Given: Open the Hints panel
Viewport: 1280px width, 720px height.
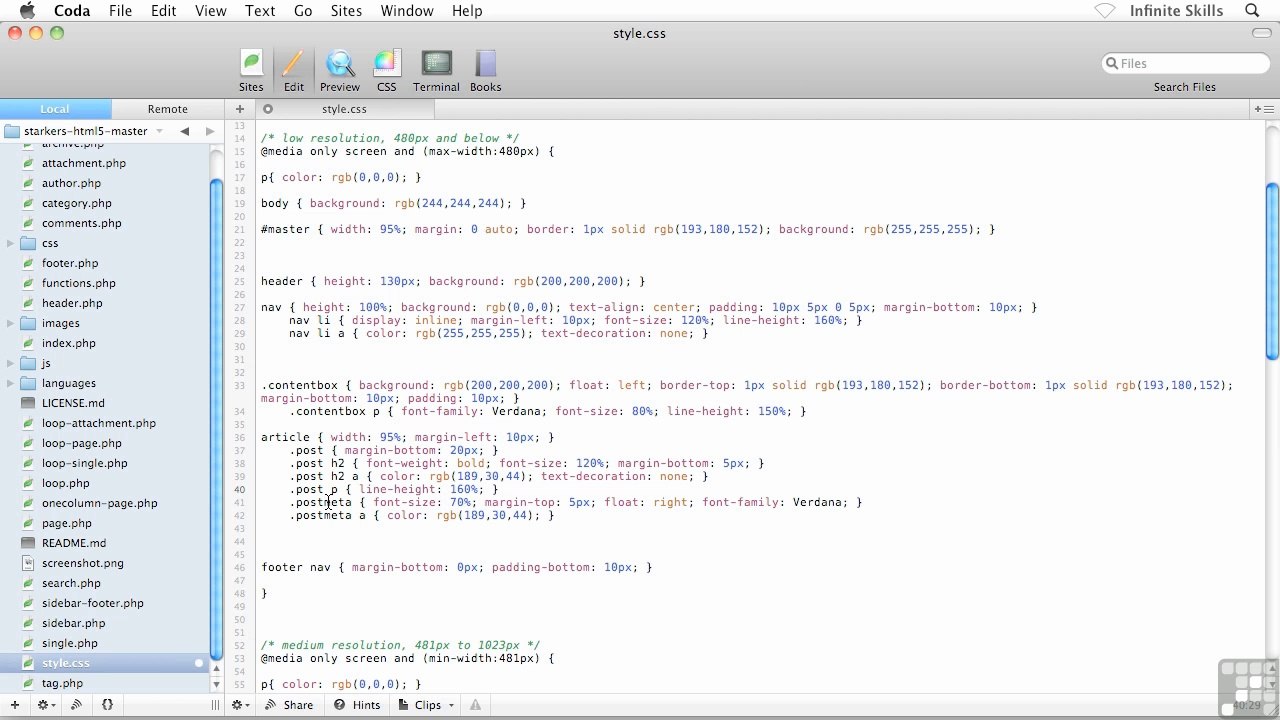Looking at the screenshot, I should point(357,705).
